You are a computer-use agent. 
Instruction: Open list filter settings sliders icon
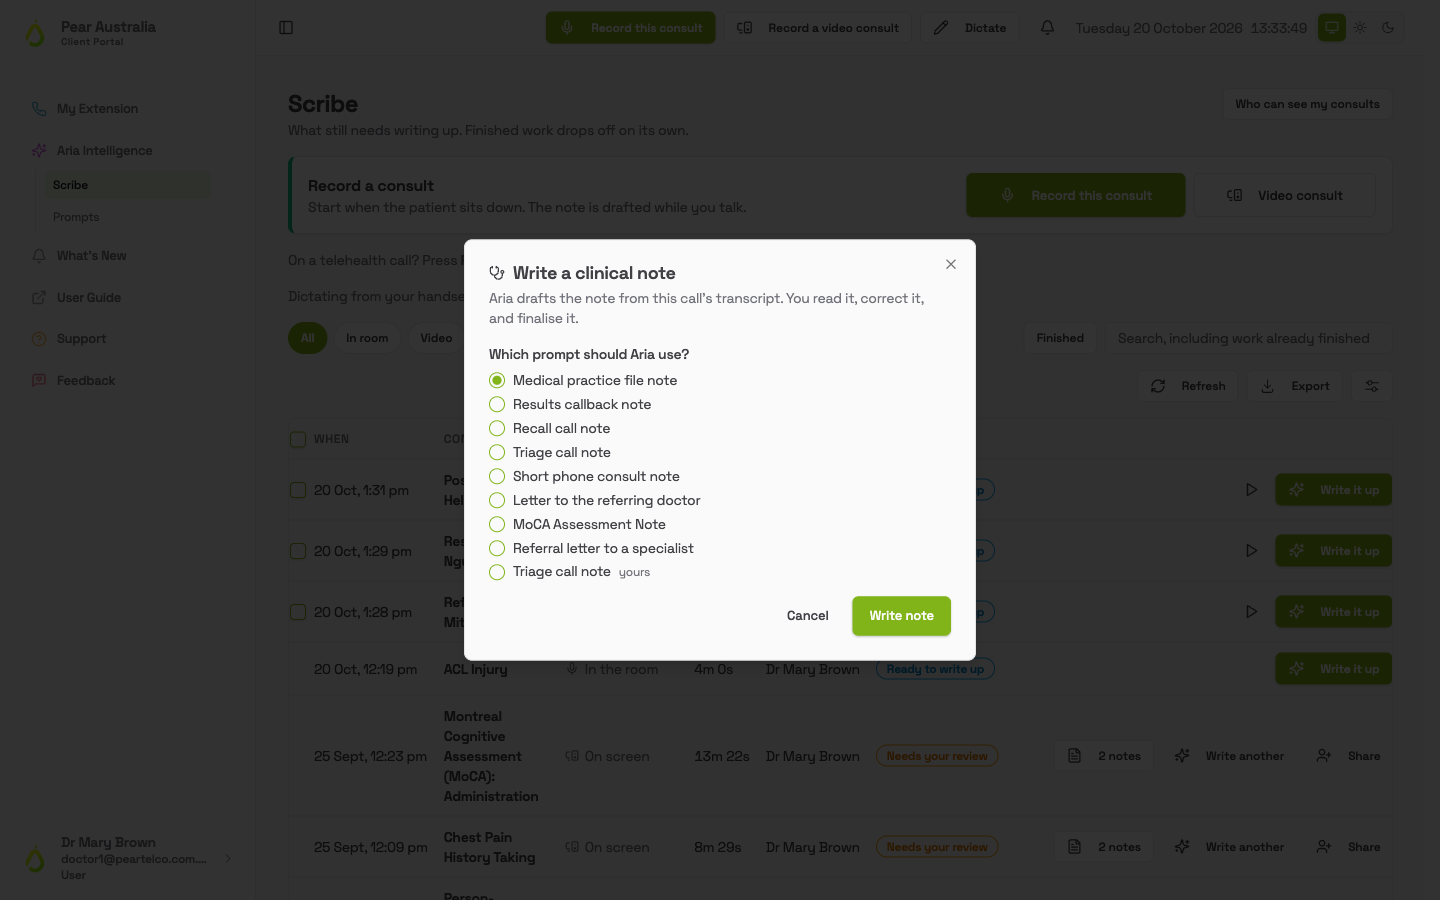pyautogui.click(x=1372, y=386)
